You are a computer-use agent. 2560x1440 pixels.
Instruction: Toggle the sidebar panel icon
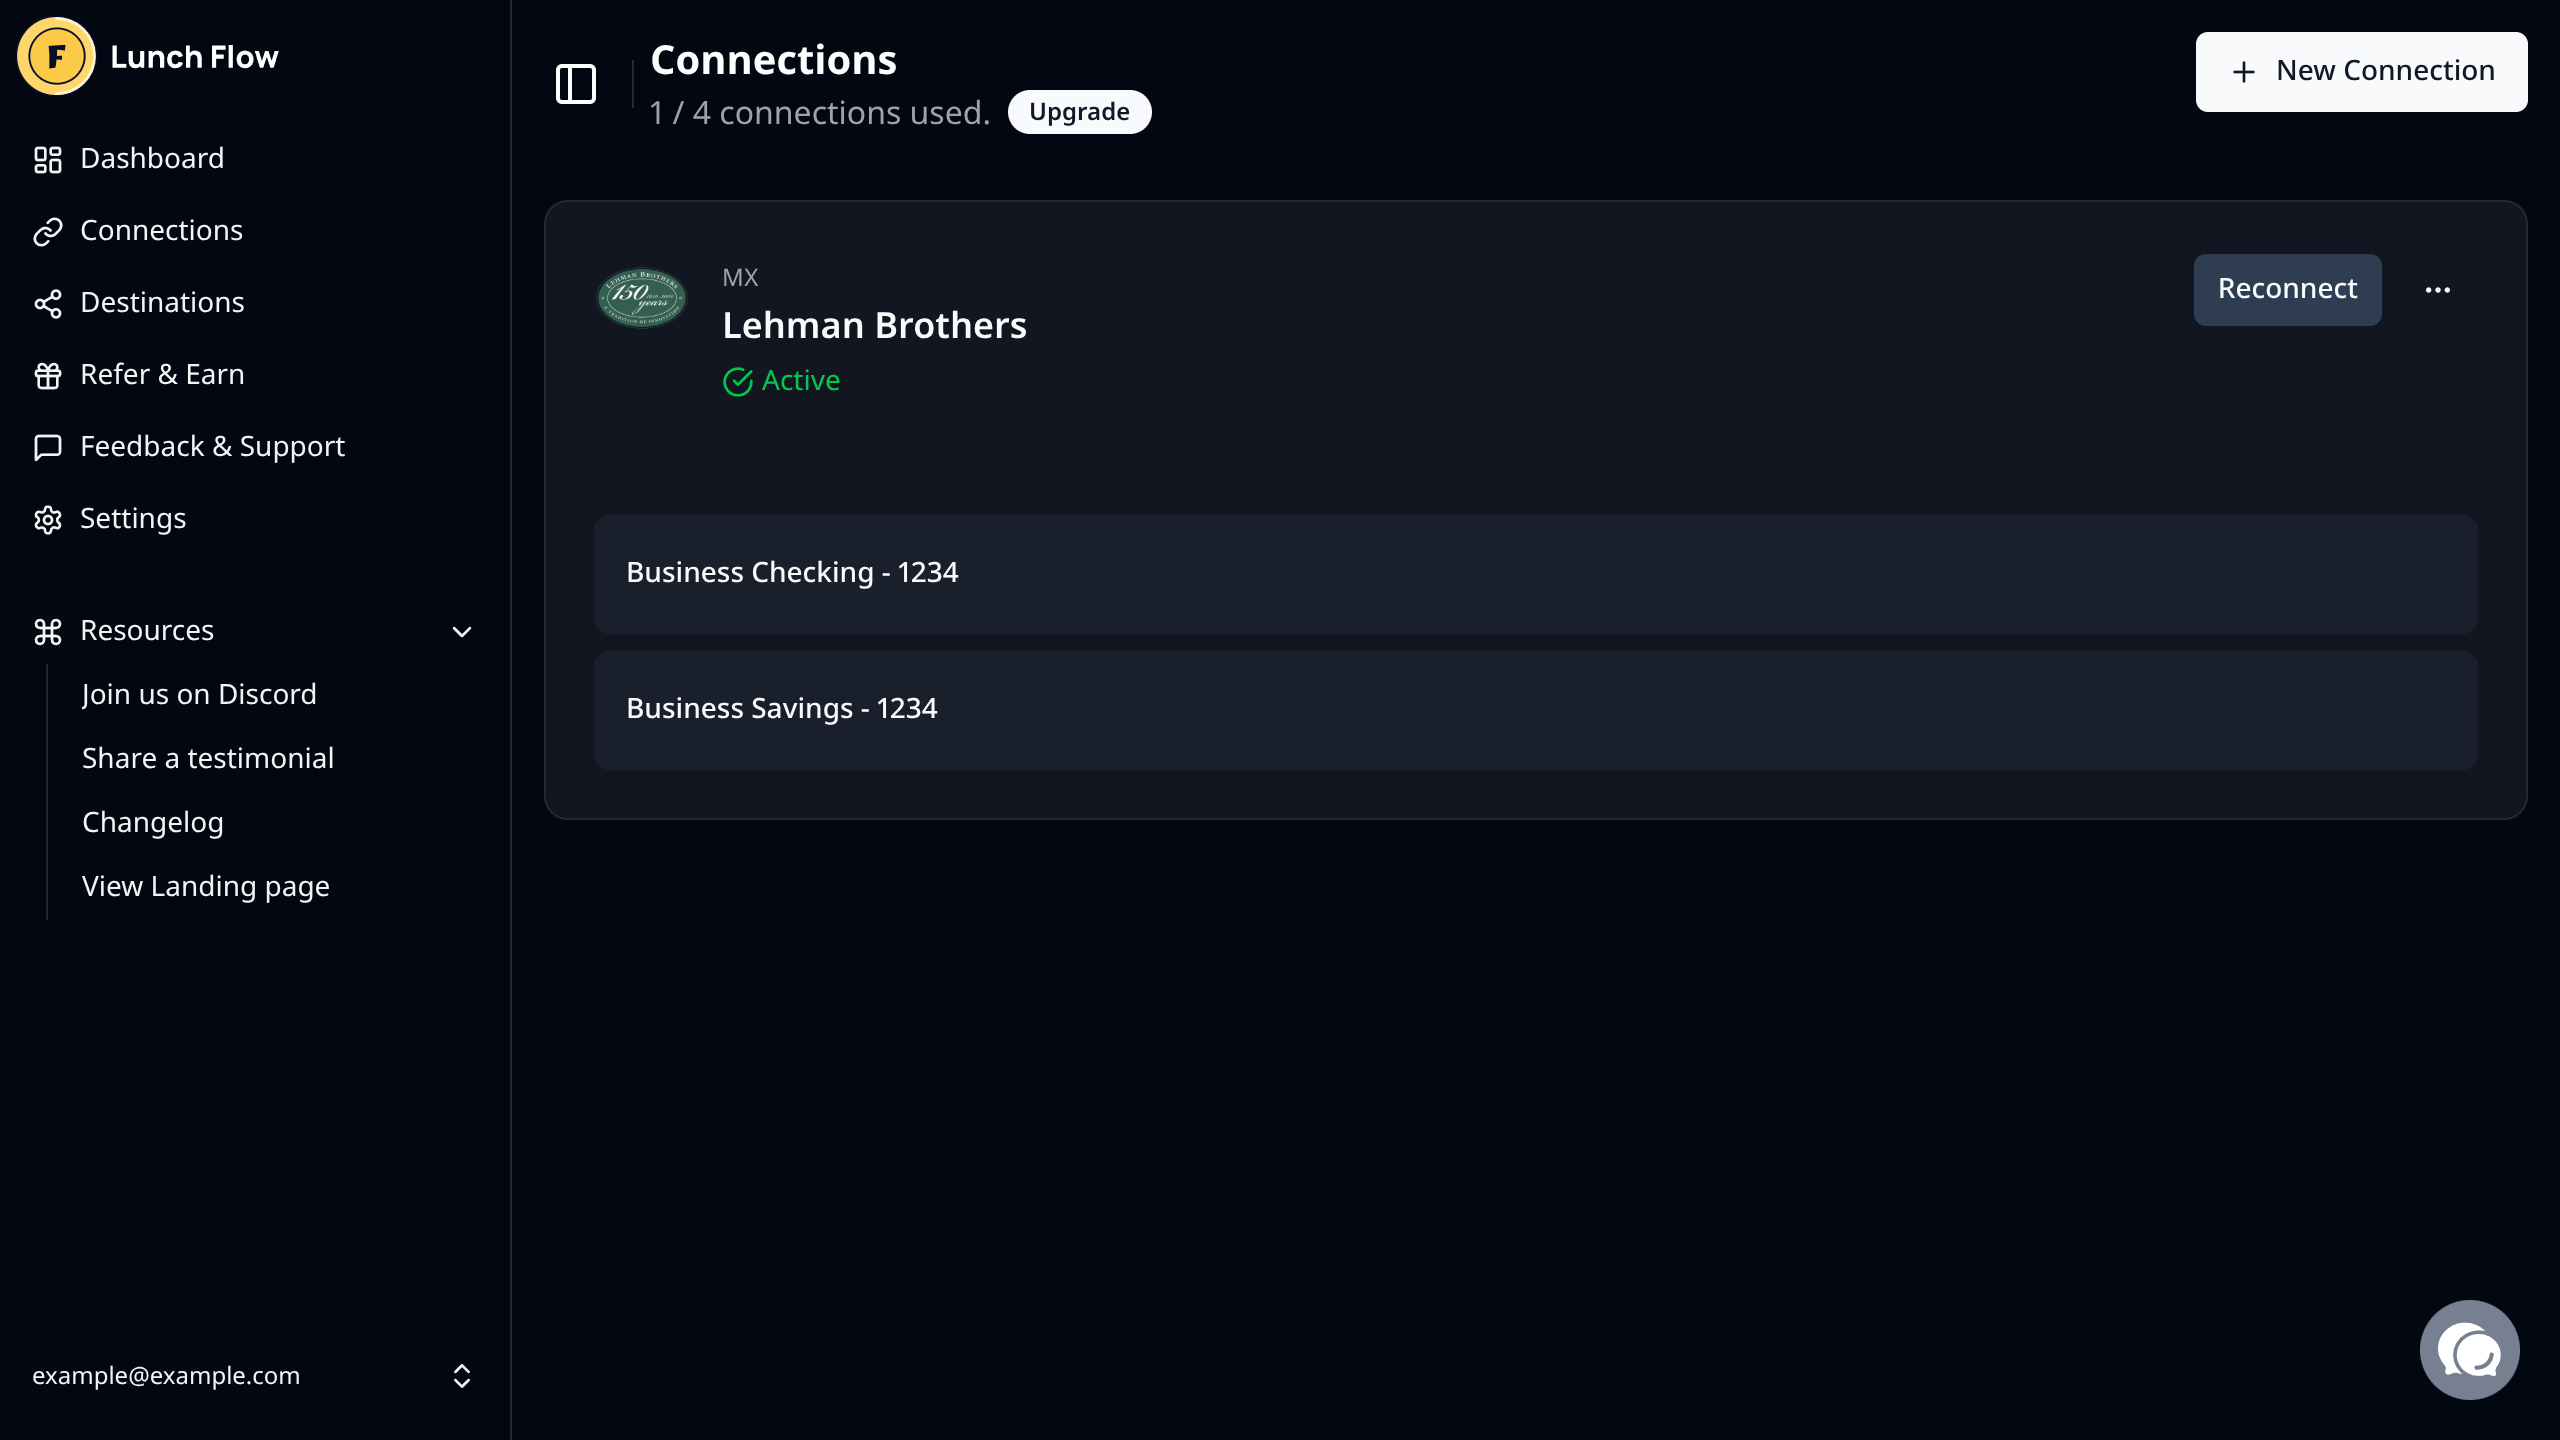click(576, 84)
